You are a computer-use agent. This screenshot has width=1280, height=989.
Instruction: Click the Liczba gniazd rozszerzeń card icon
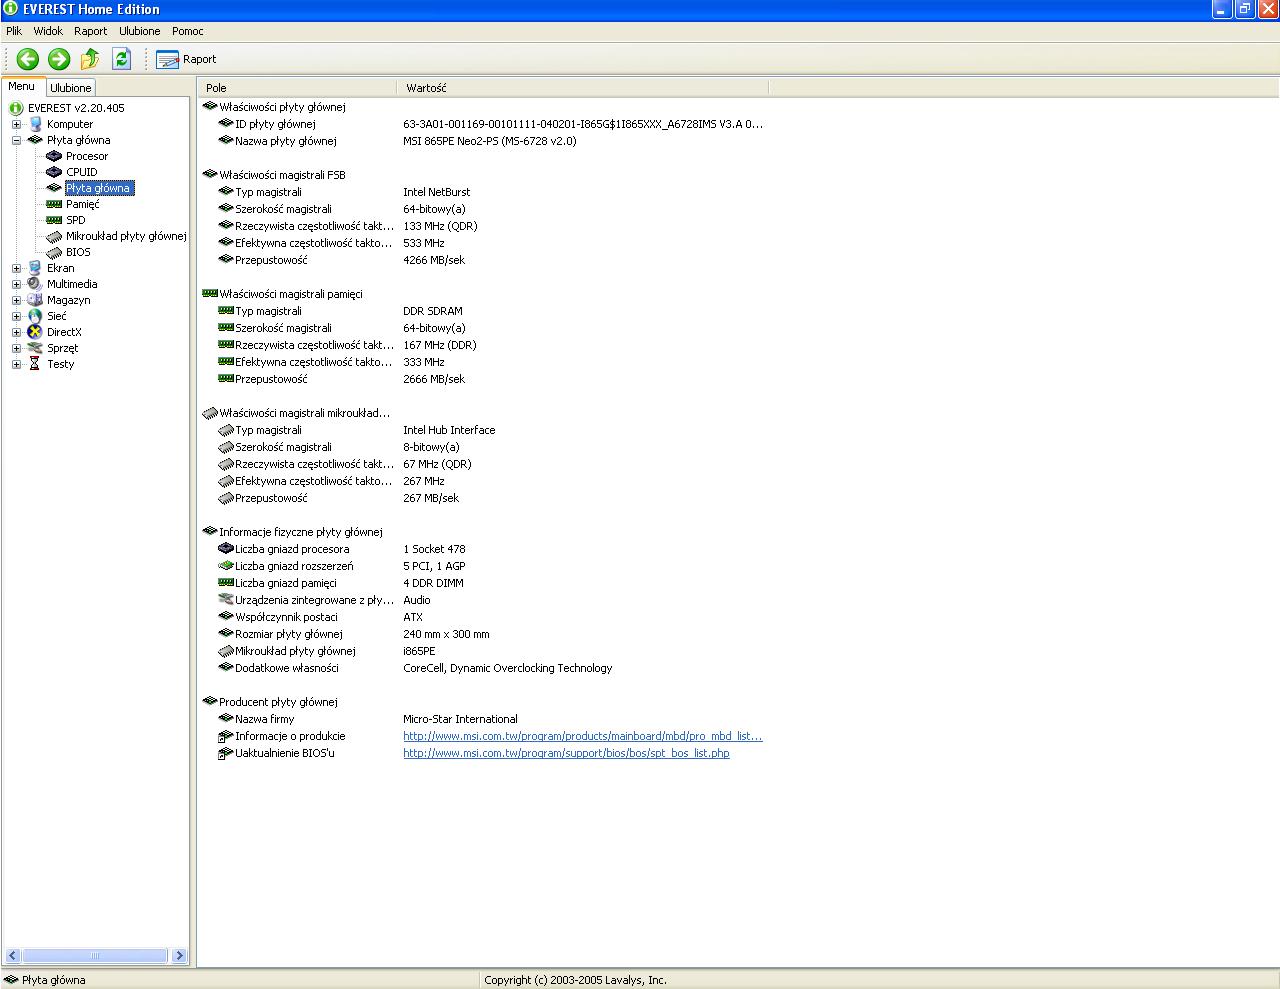[x=225, y=566]
